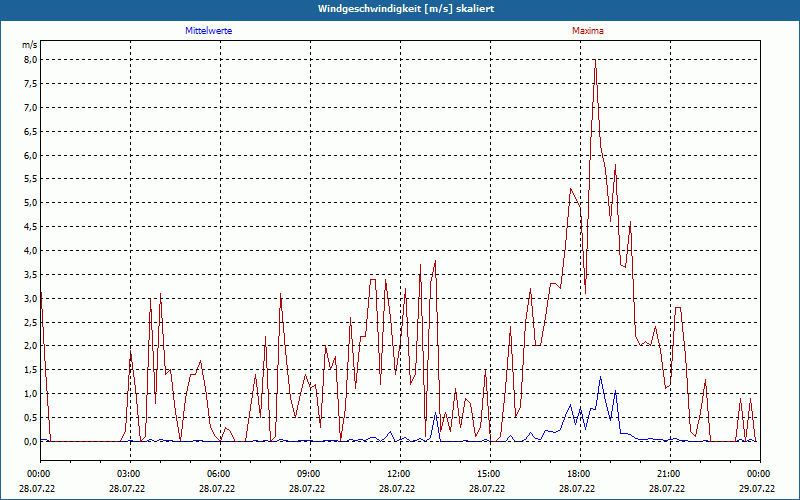This screenshot has height=500, width=800.
Task: Click the 21:00 time label on x-axis
Action: [670, 474]
